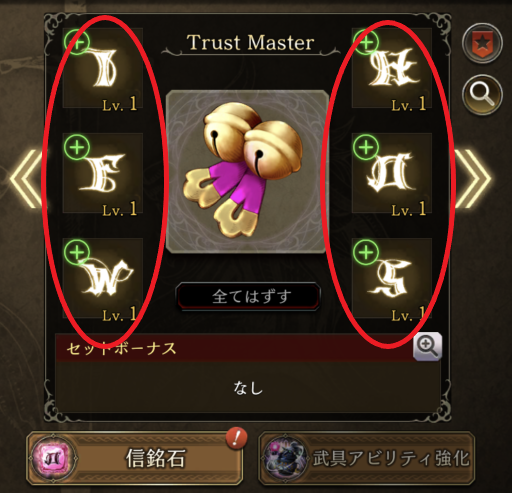Go to previous item with left chevrons

(27, 179)
